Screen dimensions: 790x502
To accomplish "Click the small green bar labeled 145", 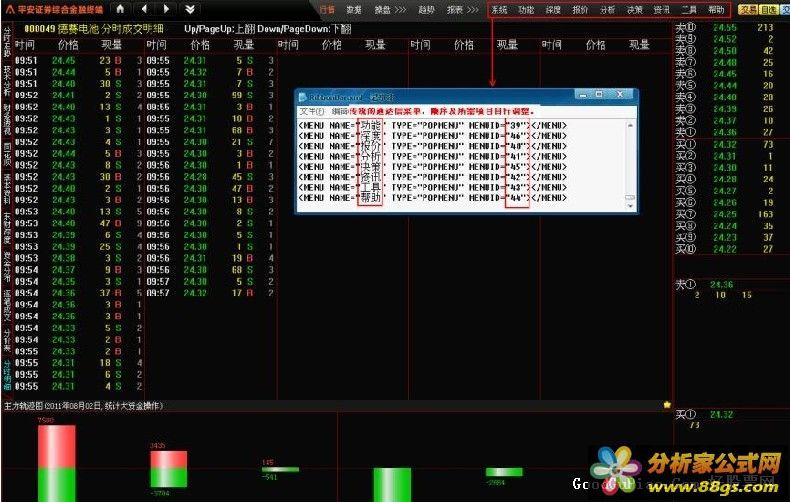I will click(281, 470).
